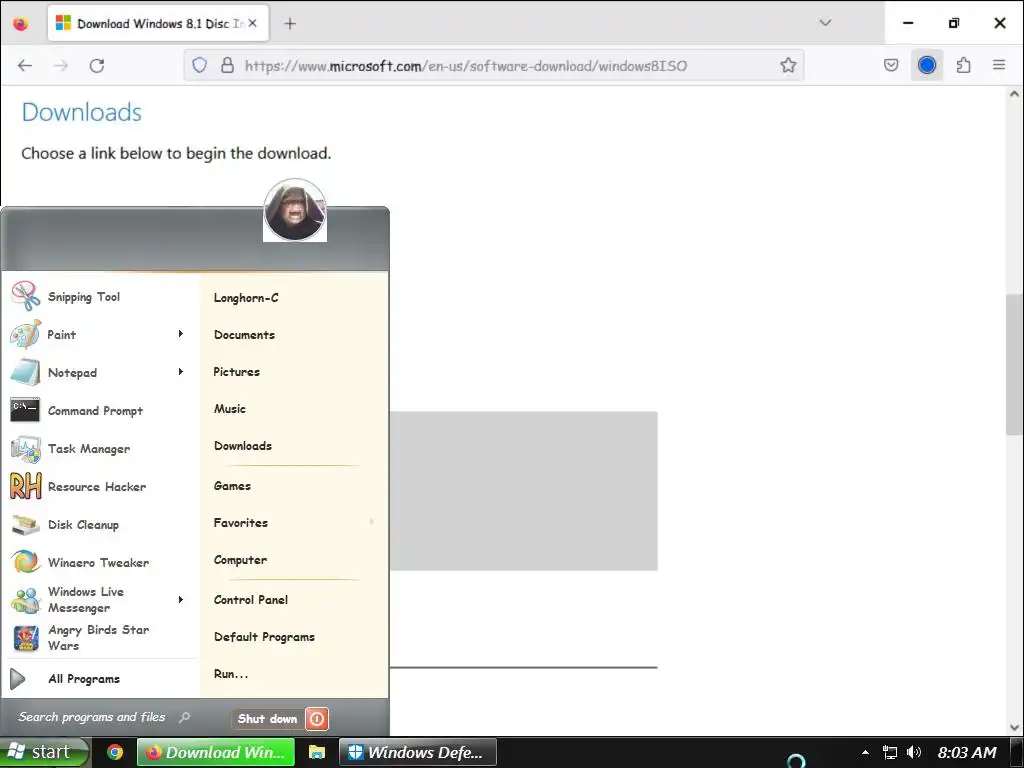This screenshot has height=768, width=1024.
Task: Click the search magnifier icon
Action: click(184, 717)
